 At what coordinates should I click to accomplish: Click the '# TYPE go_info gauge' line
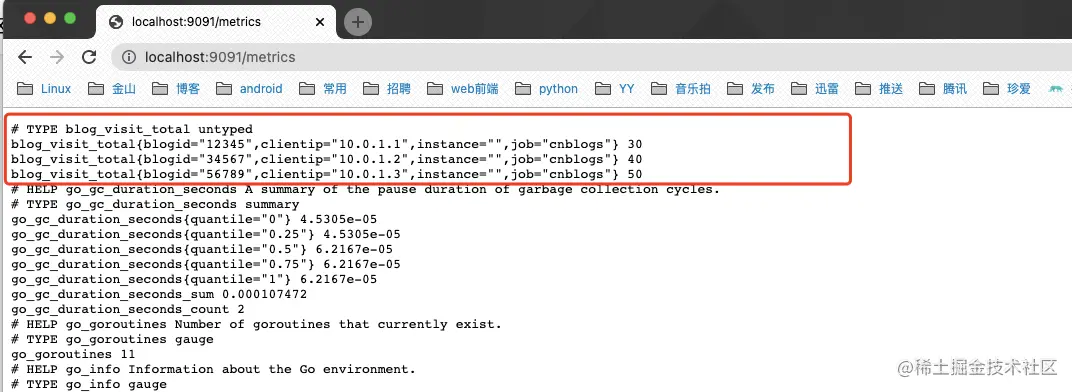click(x=89, y=384)
